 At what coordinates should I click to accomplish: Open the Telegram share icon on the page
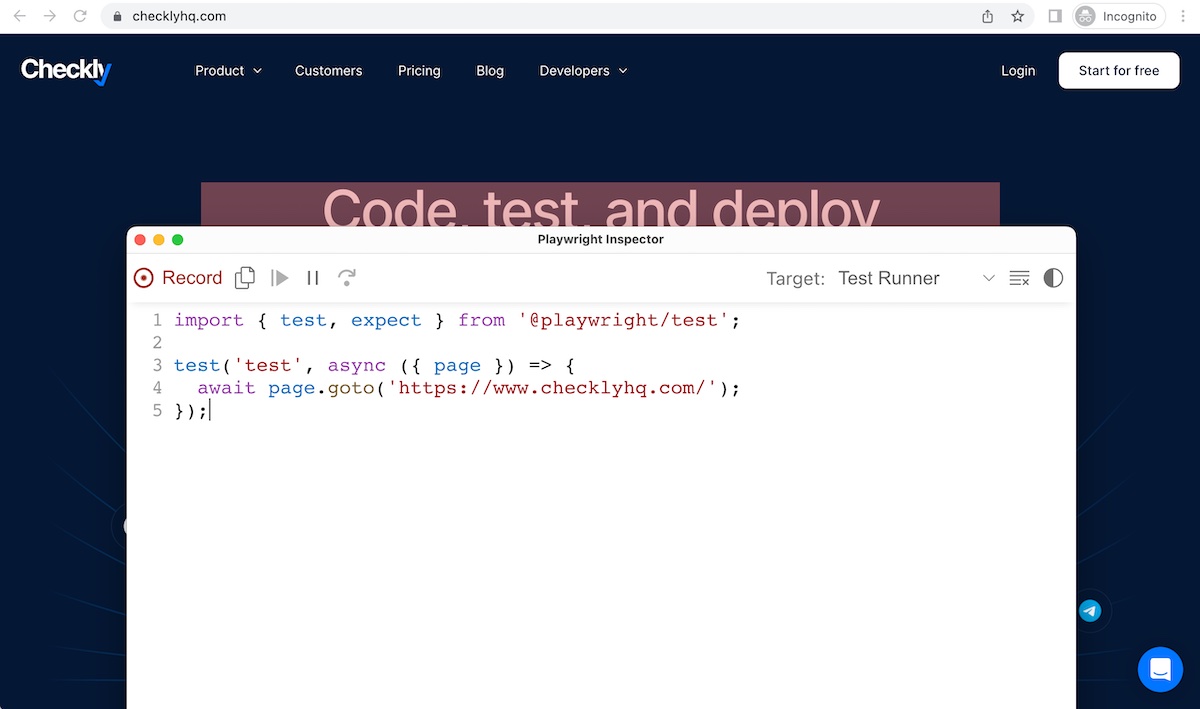pos(1090,611)
